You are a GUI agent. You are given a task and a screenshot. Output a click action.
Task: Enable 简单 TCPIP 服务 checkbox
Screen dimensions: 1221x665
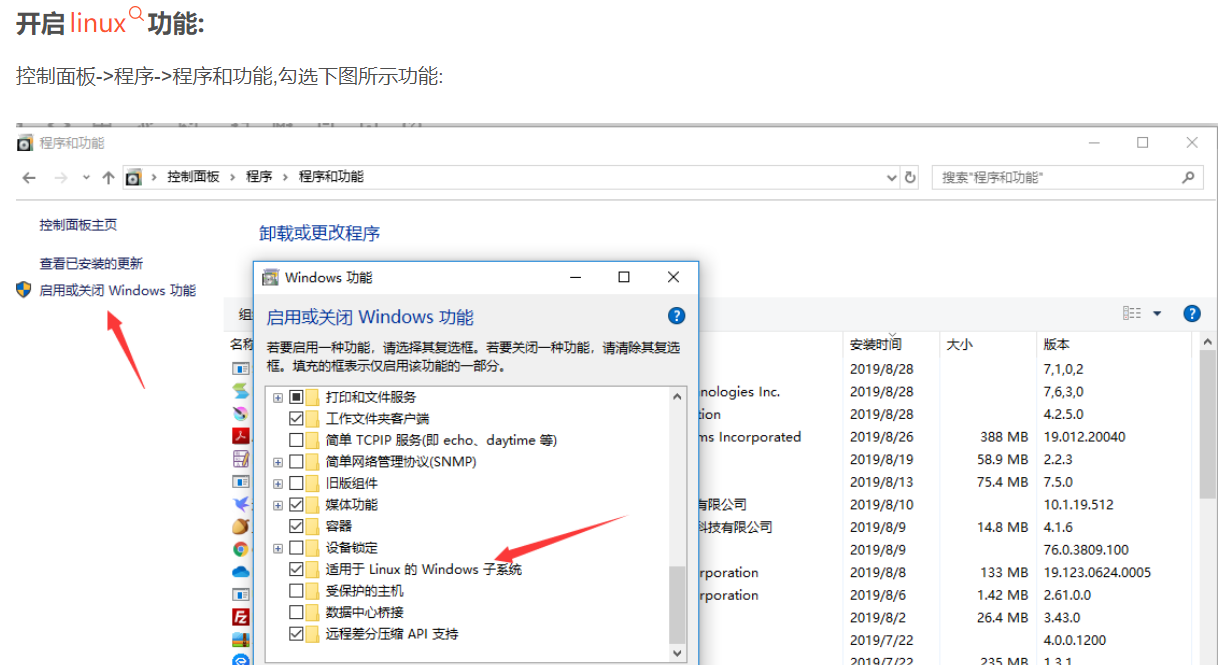click(295, 439)
